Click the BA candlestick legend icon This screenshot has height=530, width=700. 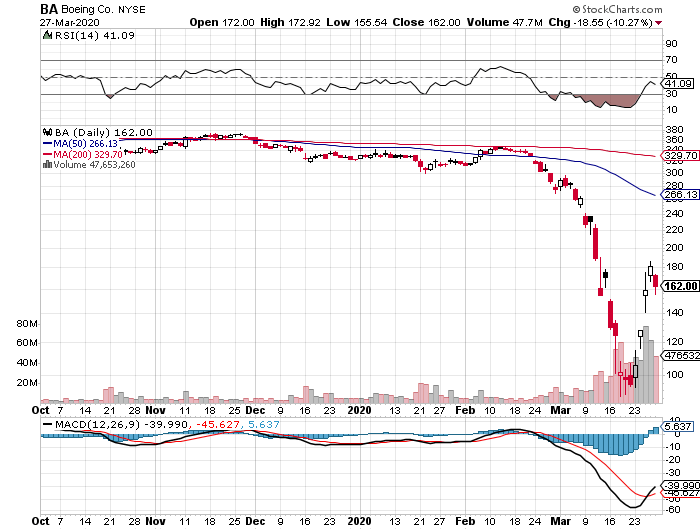47,132
